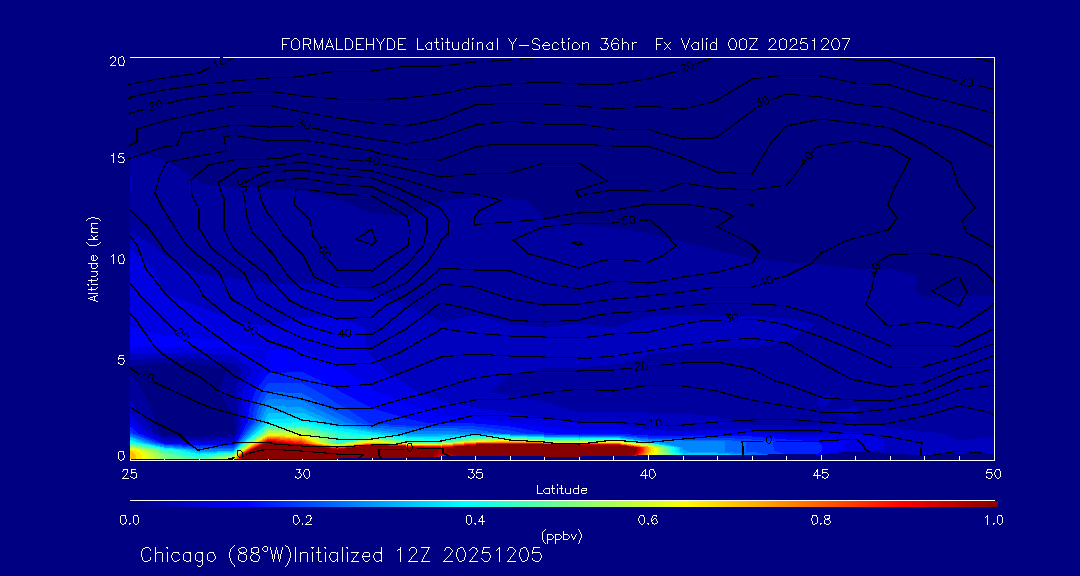Click the red surface formaldehyde layer near latitude 35
The image size is (1080, 576).
click(x=475, y=445)
